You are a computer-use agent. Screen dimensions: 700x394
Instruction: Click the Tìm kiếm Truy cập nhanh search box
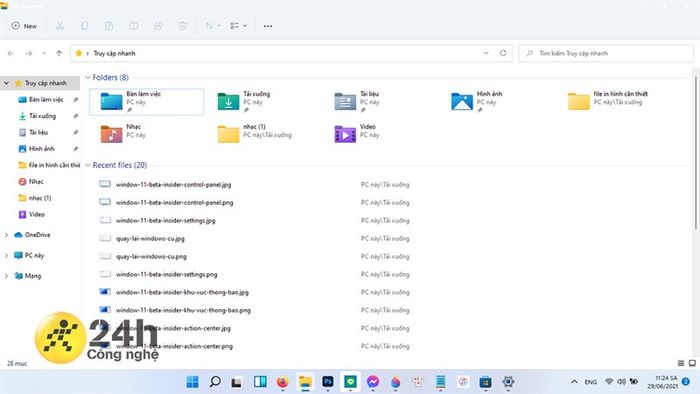coord(606,53)
